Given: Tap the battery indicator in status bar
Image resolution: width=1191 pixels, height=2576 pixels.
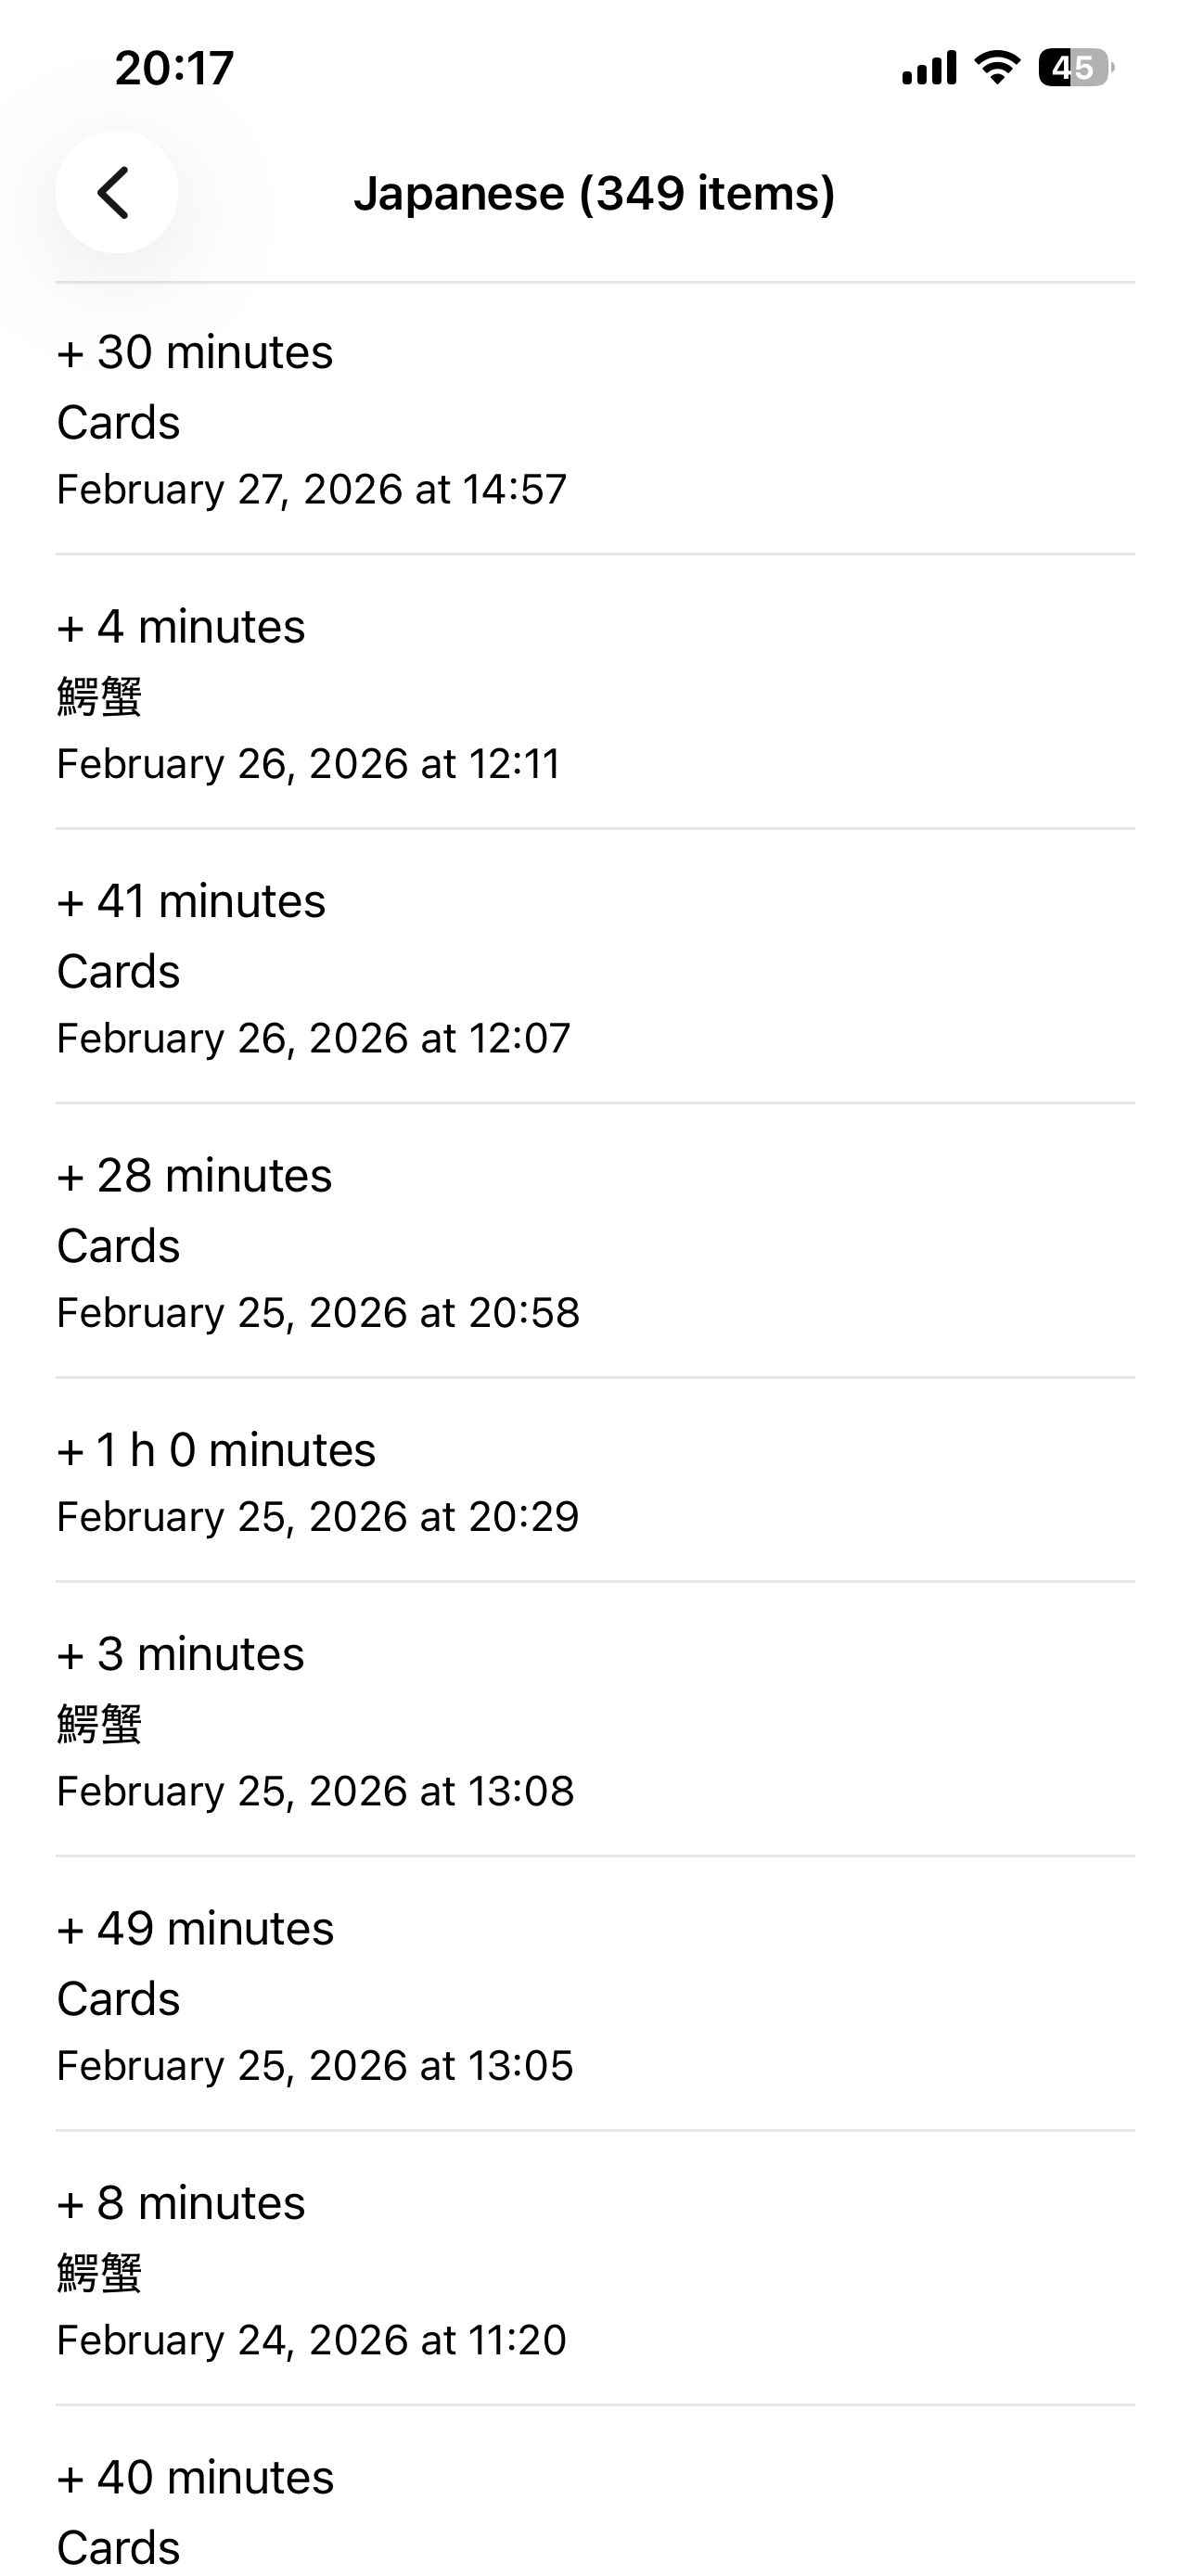Looking at the screenshot, I should tap(1074, 68).
